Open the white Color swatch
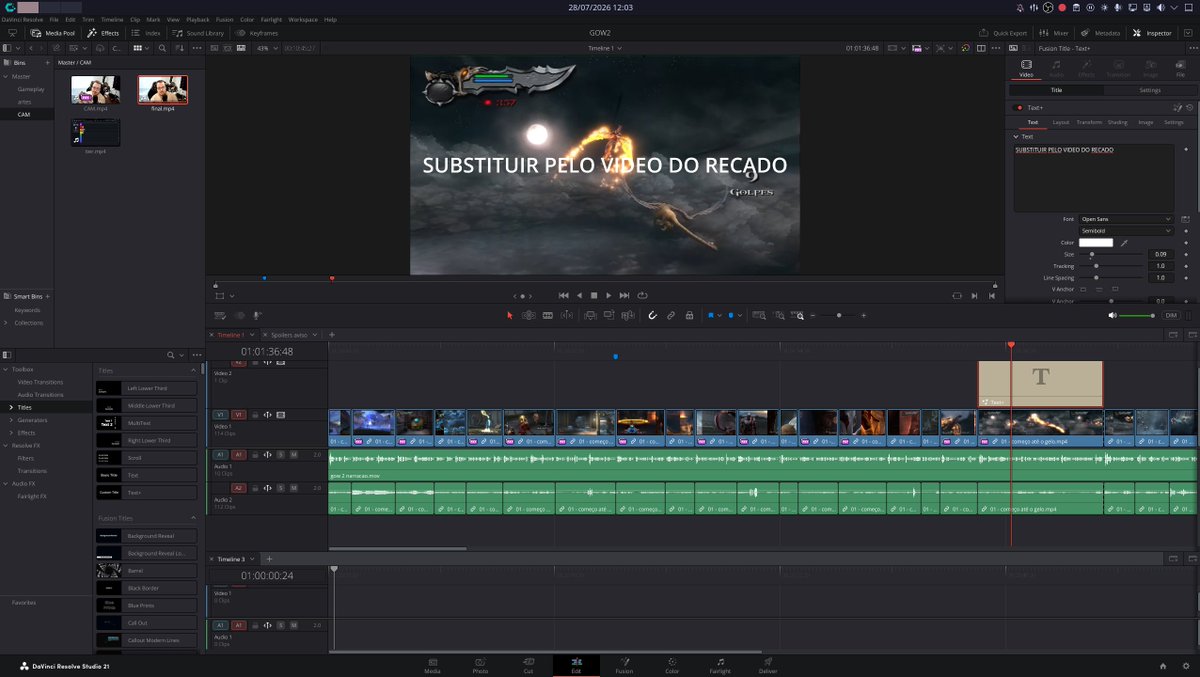This screenshot has height=677, width=1200. pyautogui.click(x=1096, y=242)
